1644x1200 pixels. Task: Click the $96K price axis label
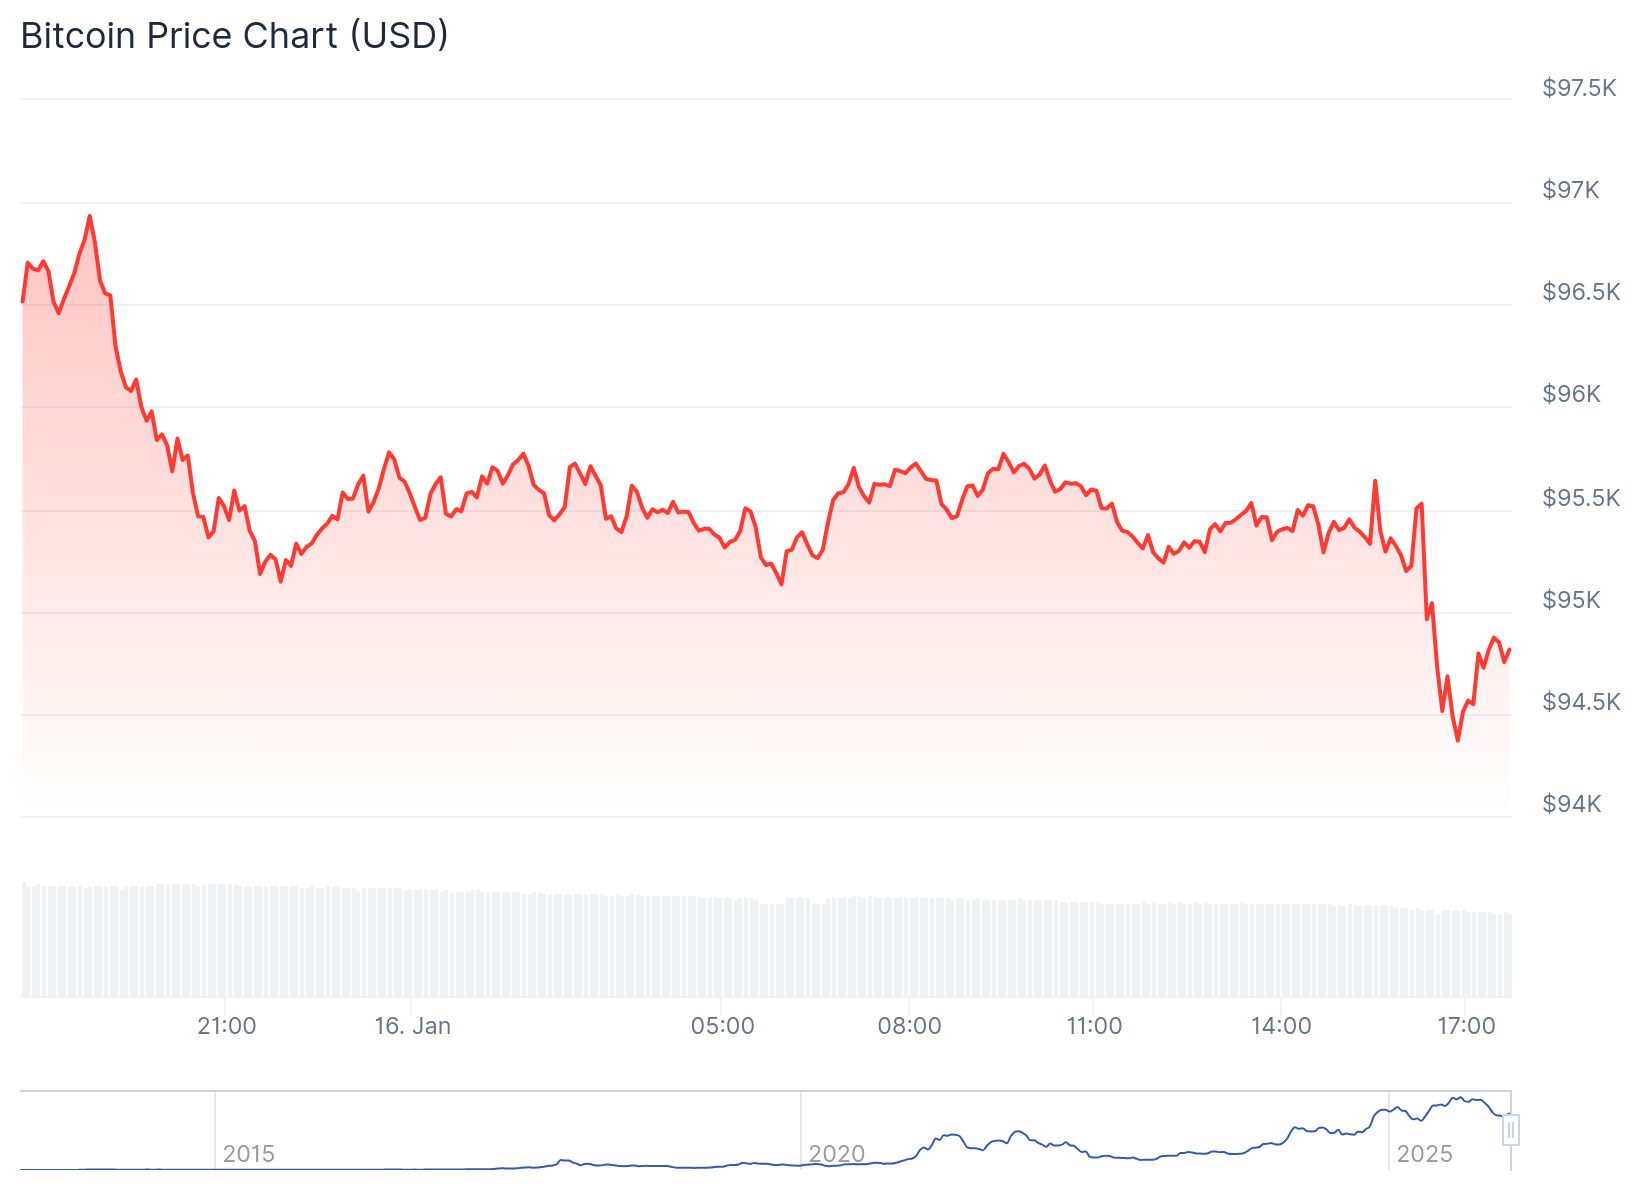click(x=1571, y=394)
